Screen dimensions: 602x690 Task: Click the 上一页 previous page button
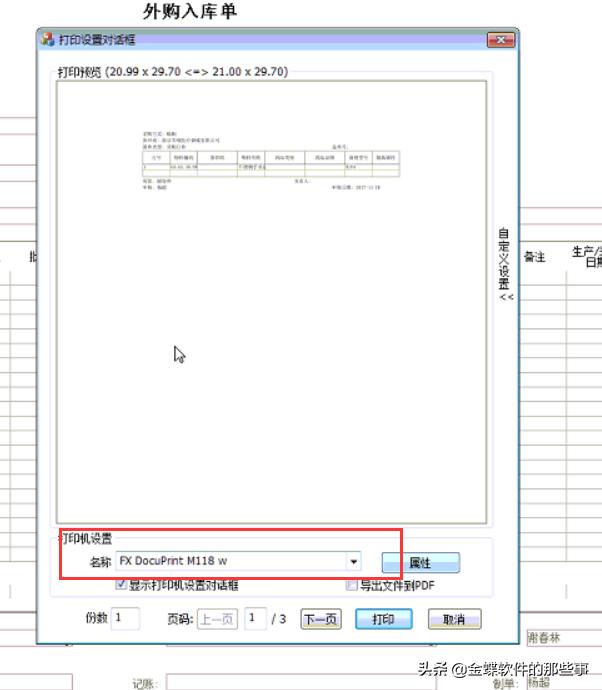[x=217, y=619]
